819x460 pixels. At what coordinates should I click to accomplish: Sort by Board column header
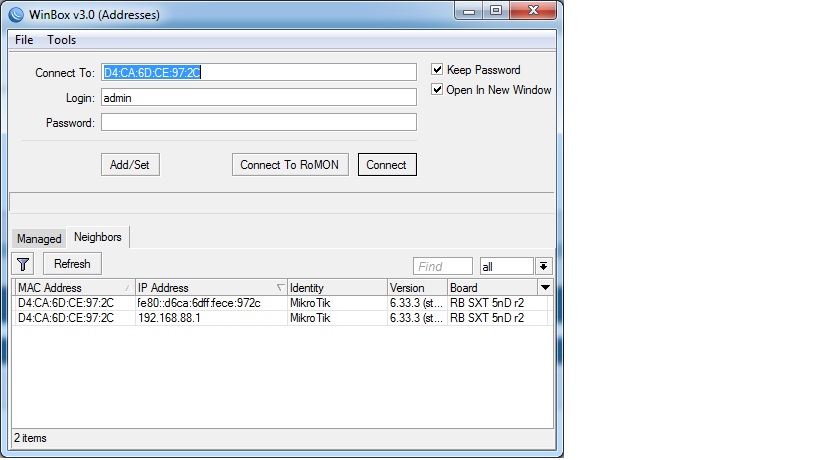(492, 288)
